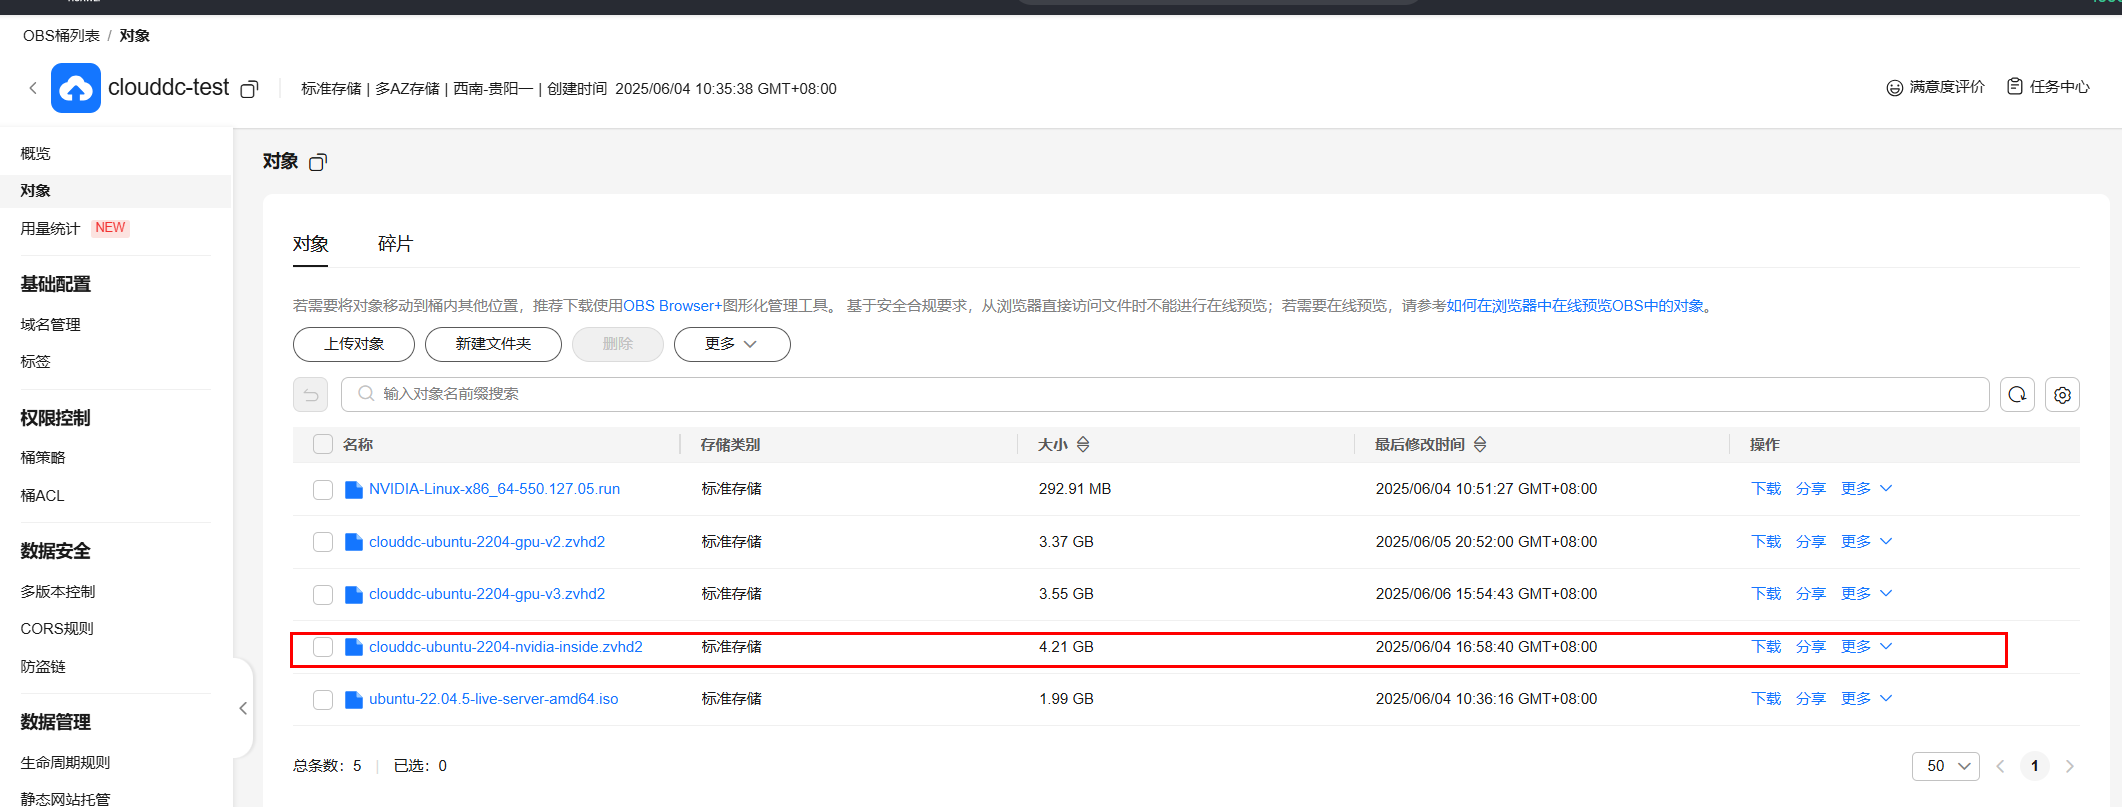Select all objects with header checkbox

[x=323, y=444]
